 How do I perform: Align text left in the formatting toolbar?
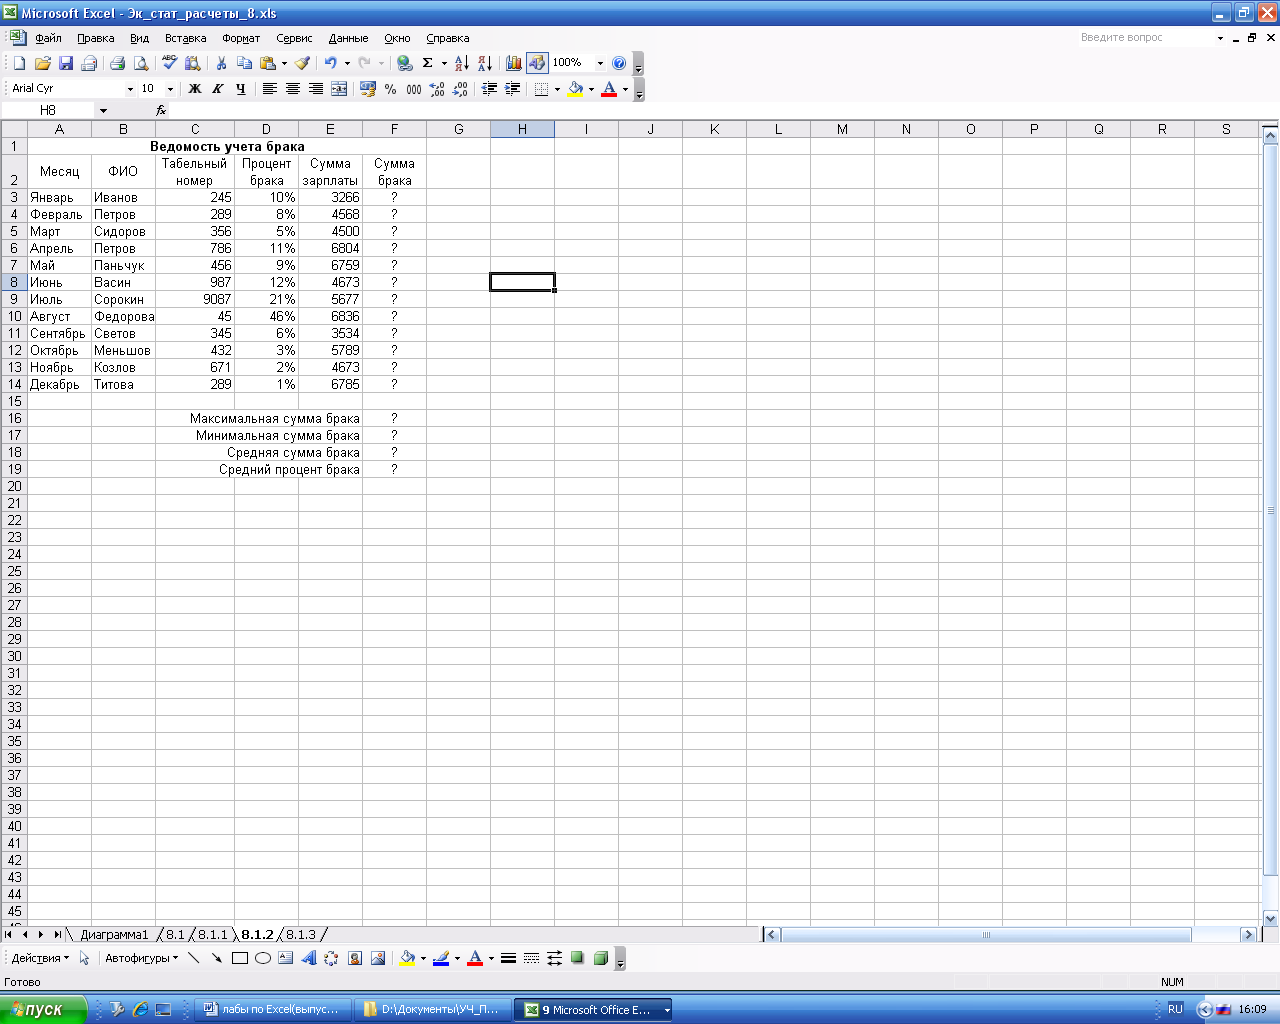click(x=269, y=89)
